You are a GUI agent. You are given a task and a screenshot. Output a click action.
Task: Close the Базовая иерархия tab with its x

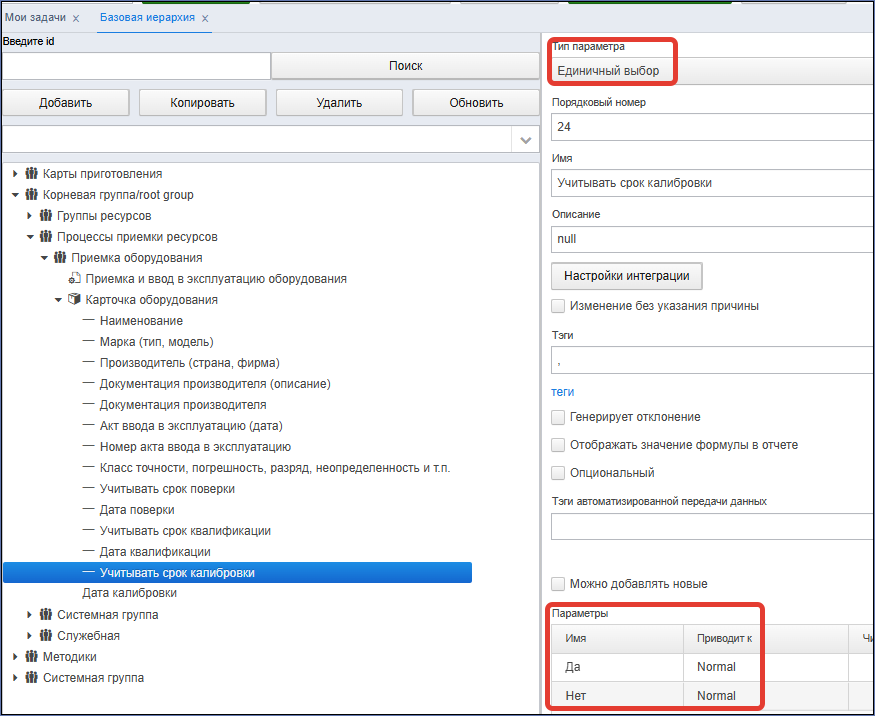point(205,18)
